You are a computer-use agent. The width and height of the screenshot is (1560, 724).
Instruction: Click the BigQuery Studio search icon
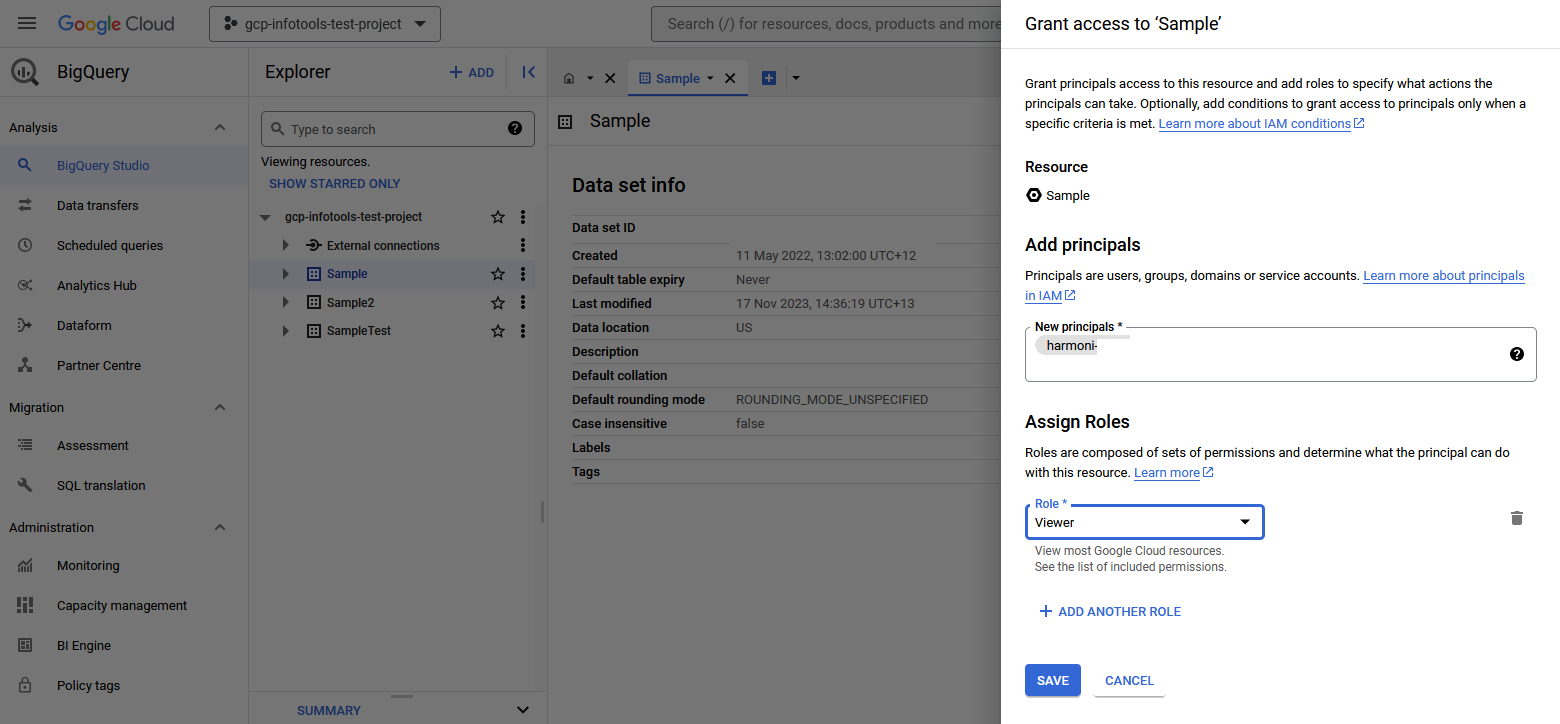click(25, 165)
